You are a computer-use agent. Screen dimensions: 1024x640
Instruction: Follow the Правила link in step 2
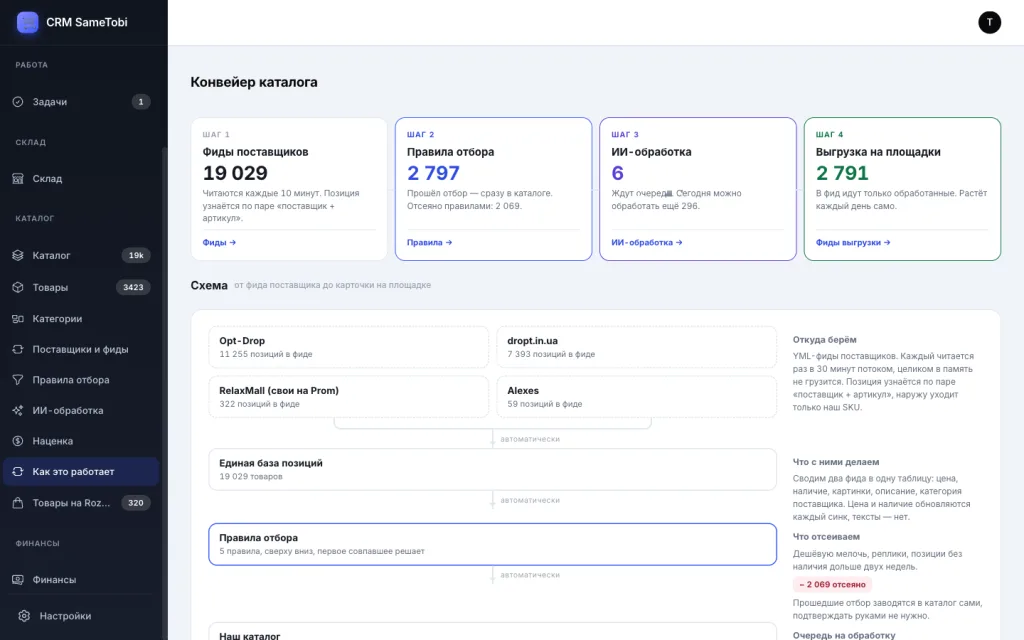click(x=429, y=242)
